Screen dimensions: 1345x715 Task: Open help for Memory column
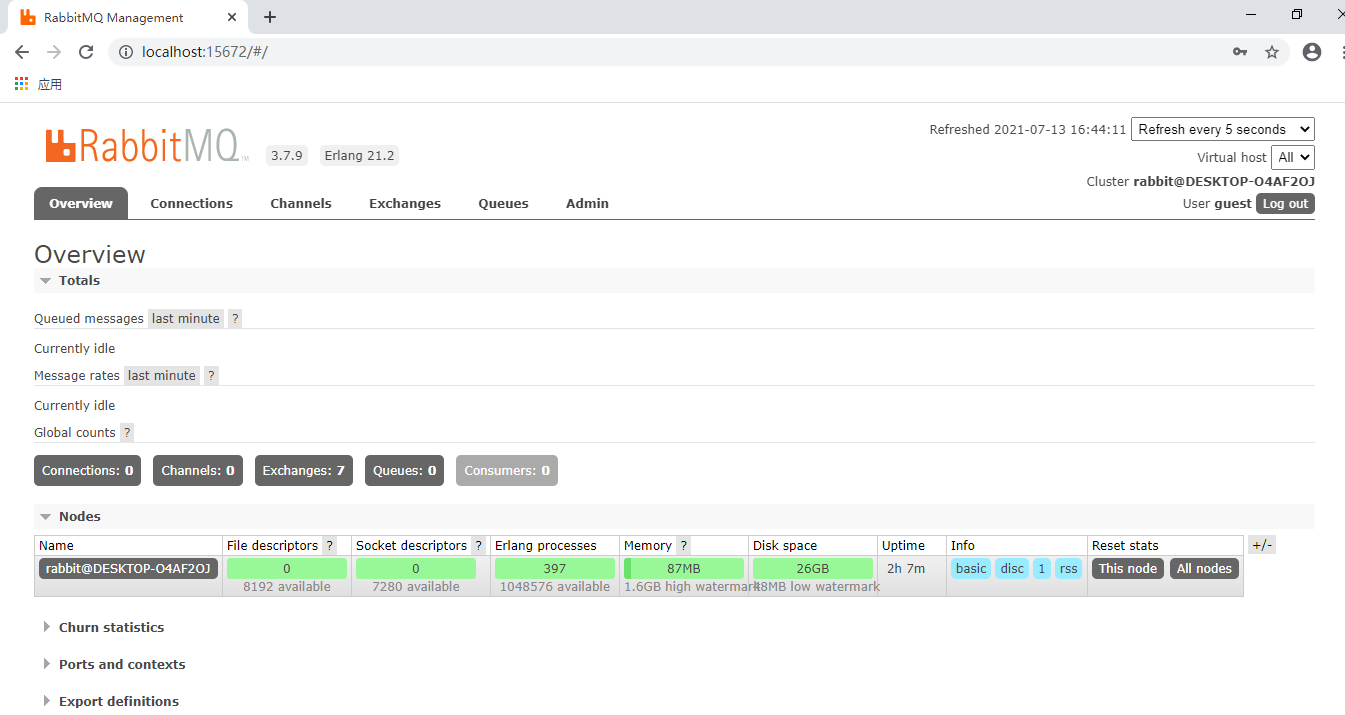(x=683, y=545)
